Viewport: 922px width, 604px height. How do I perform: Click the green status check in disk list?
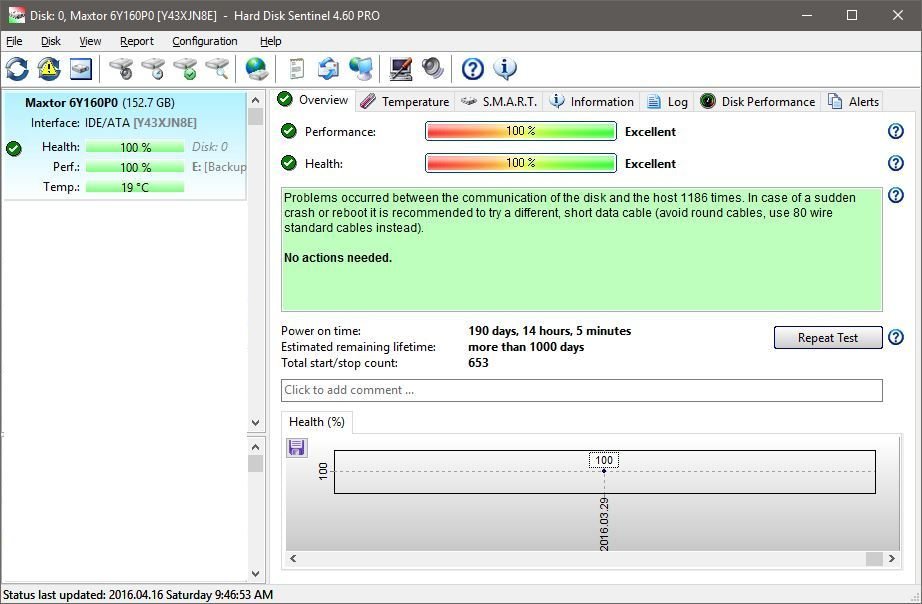coord(14,149)
